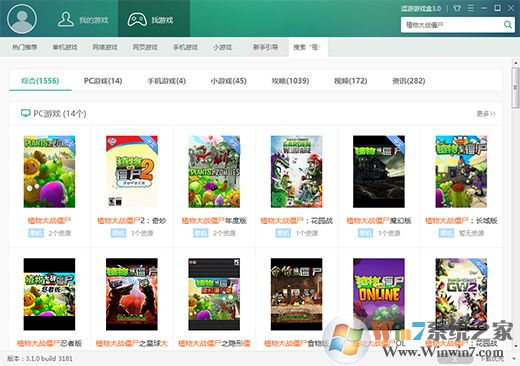The height and width of the screenshot is (366, 520).
Task: Switch to 网络游戏 nav tab
Action: pos(105,47)
